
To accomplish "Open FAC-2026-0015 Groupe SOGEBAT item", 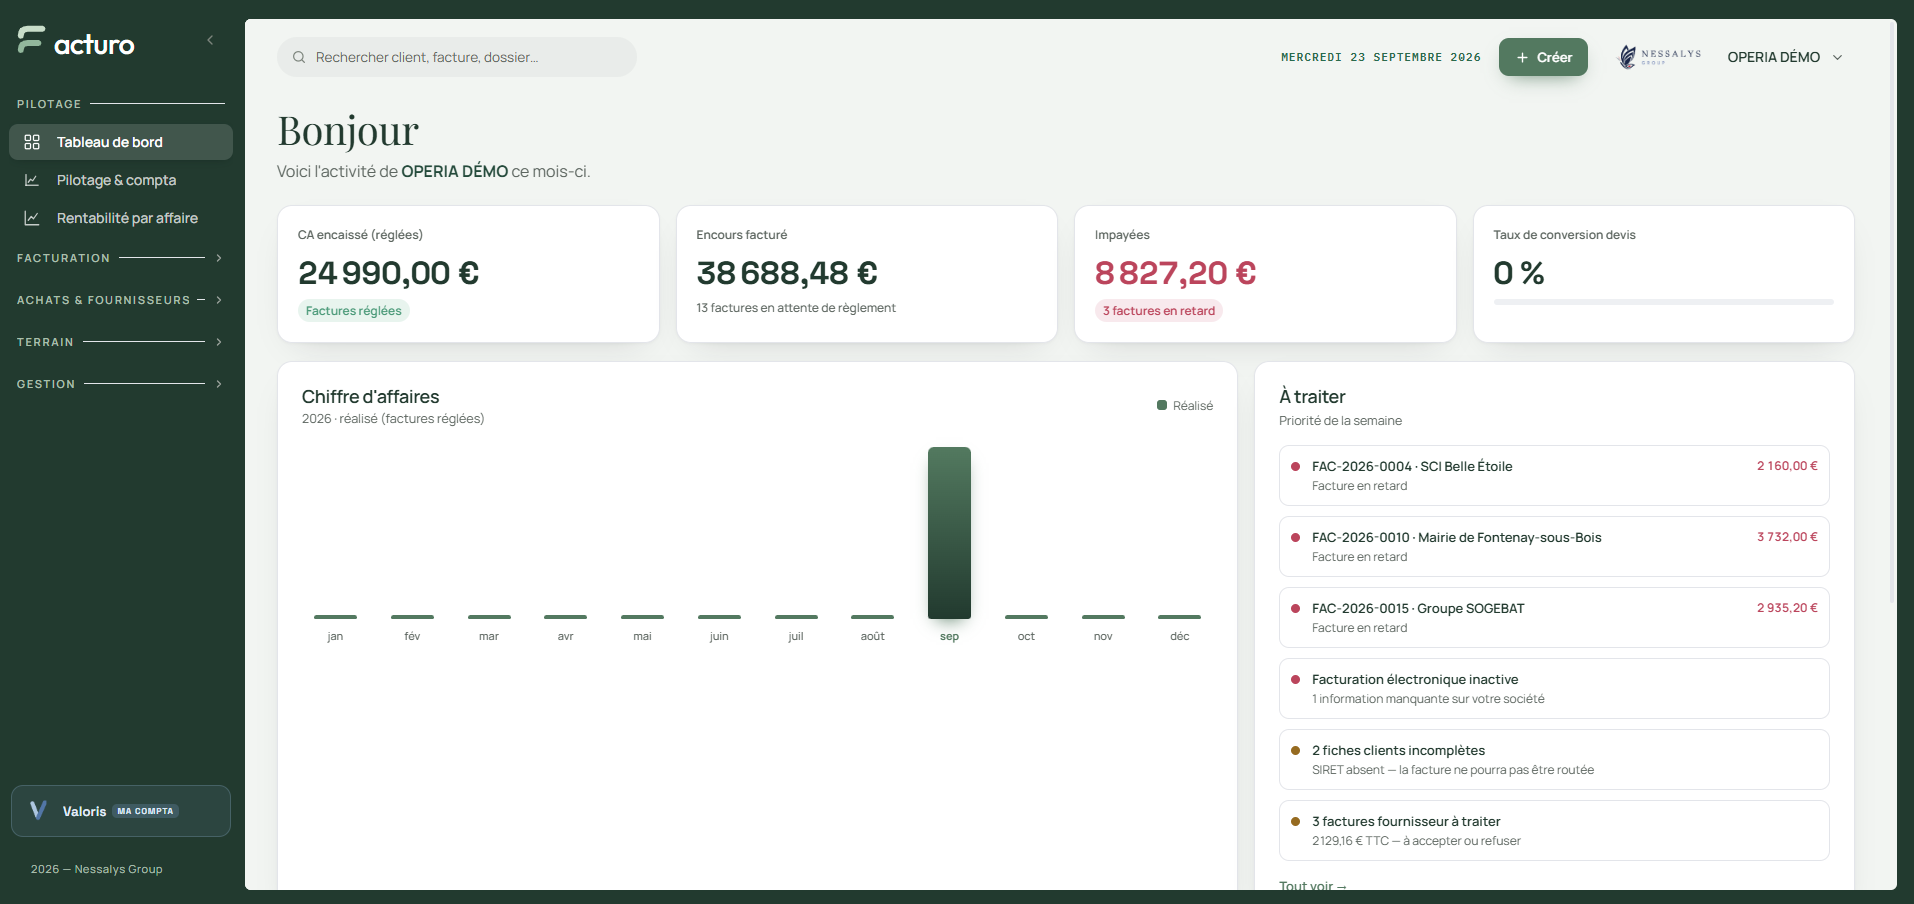I will (1554, 617).
